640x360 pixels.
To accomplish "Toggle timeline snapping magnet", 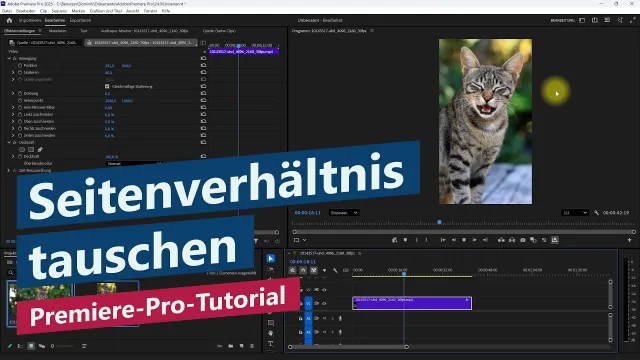I will [x=303, y=270].
